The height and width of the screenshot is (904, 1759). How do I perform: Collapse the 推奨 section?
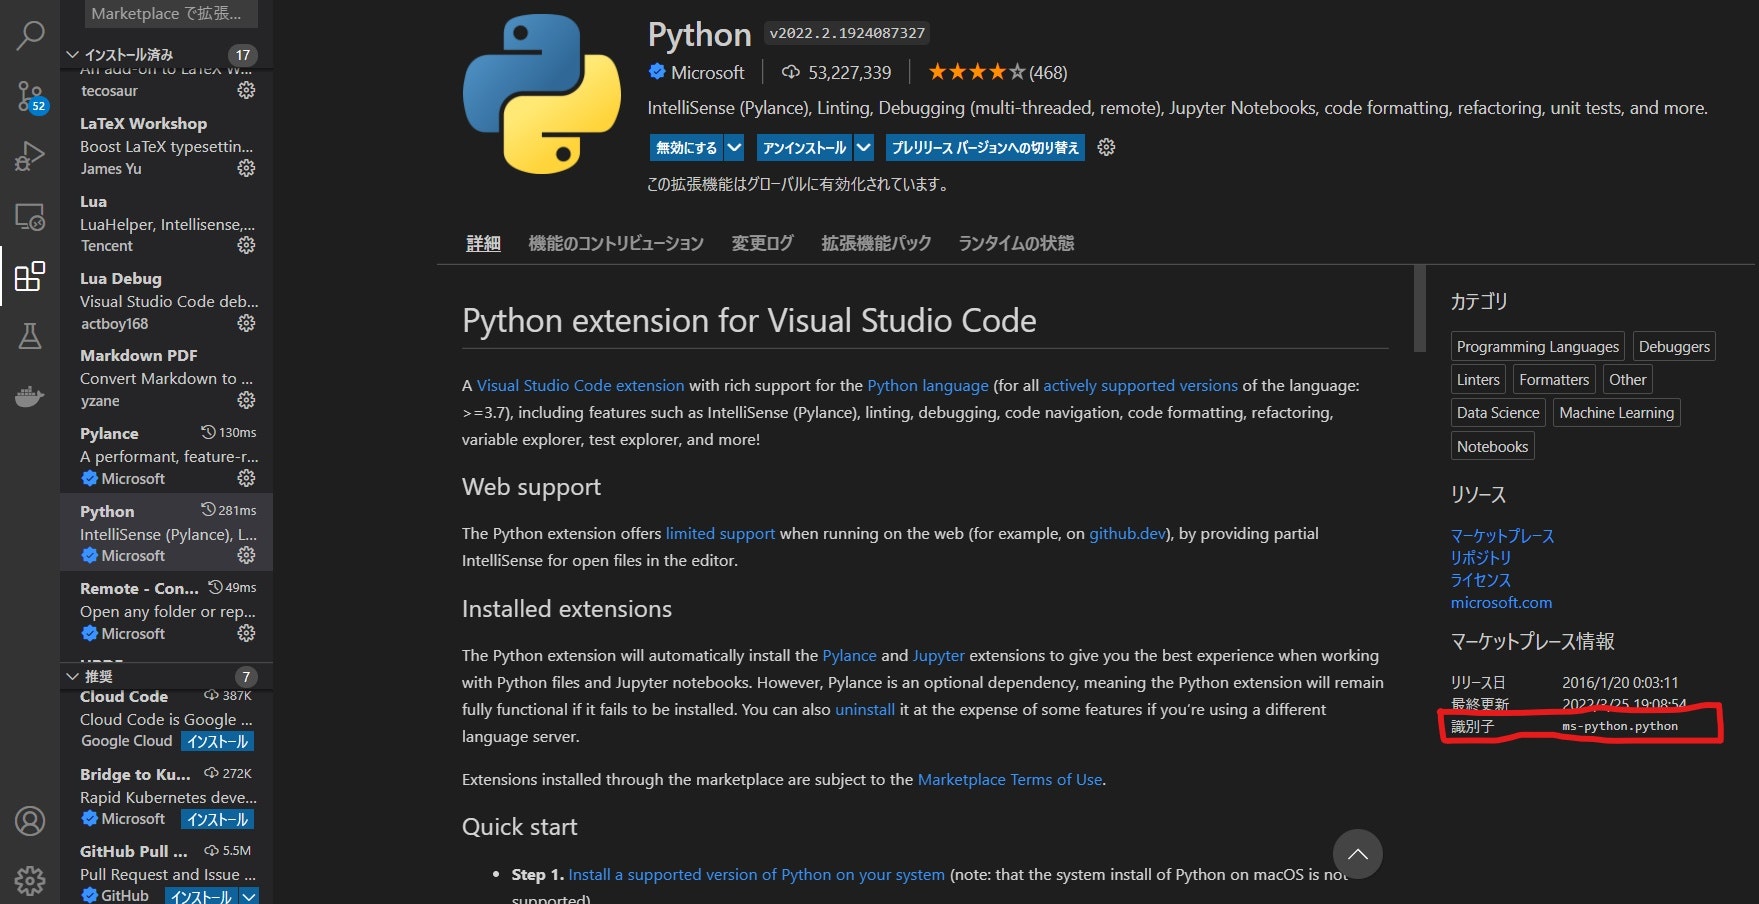point(72,676)
